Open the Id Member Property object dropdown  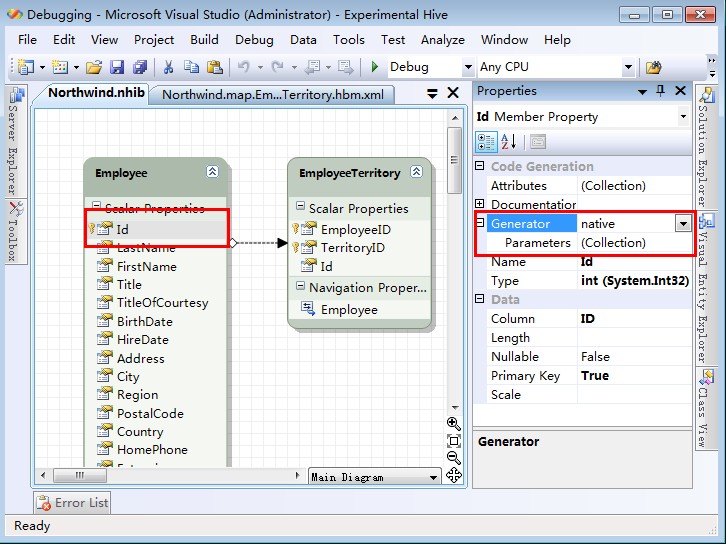tap(683, 117)
